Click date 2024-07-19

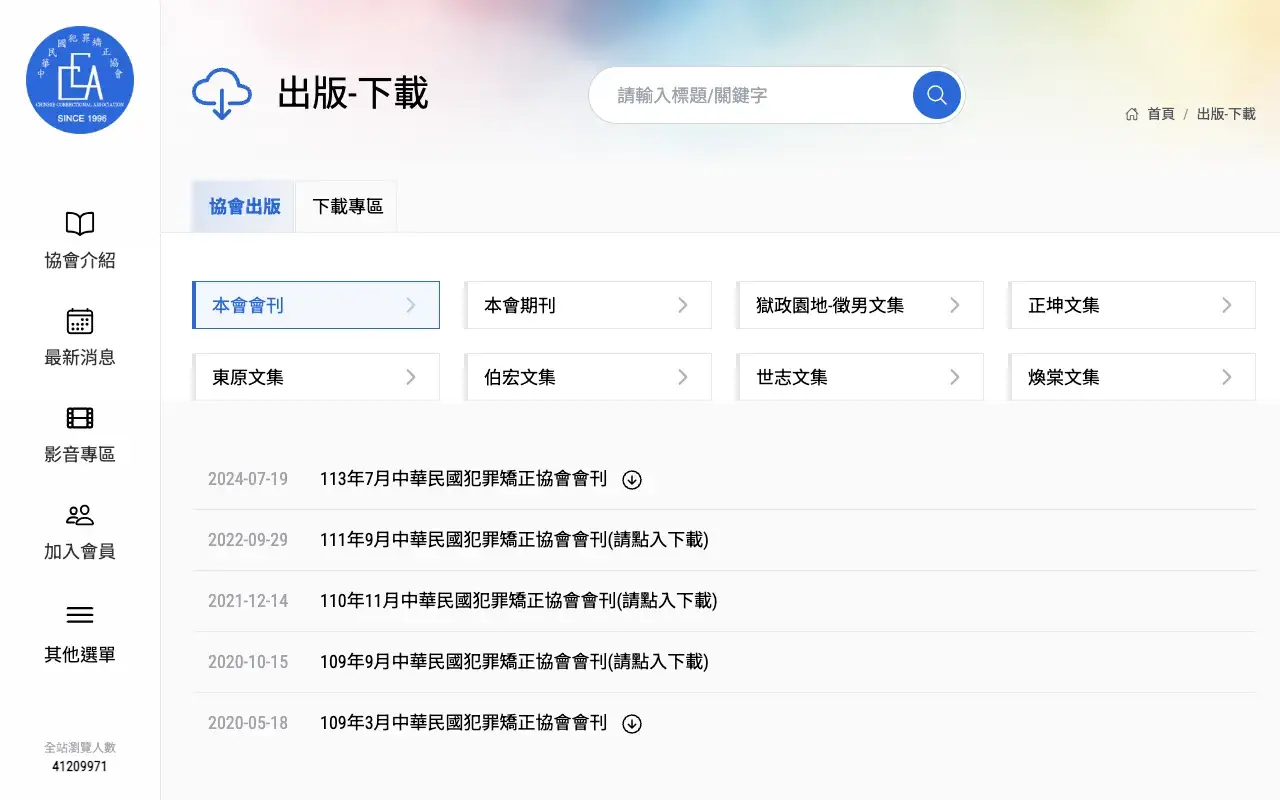(x=248, y=479)
